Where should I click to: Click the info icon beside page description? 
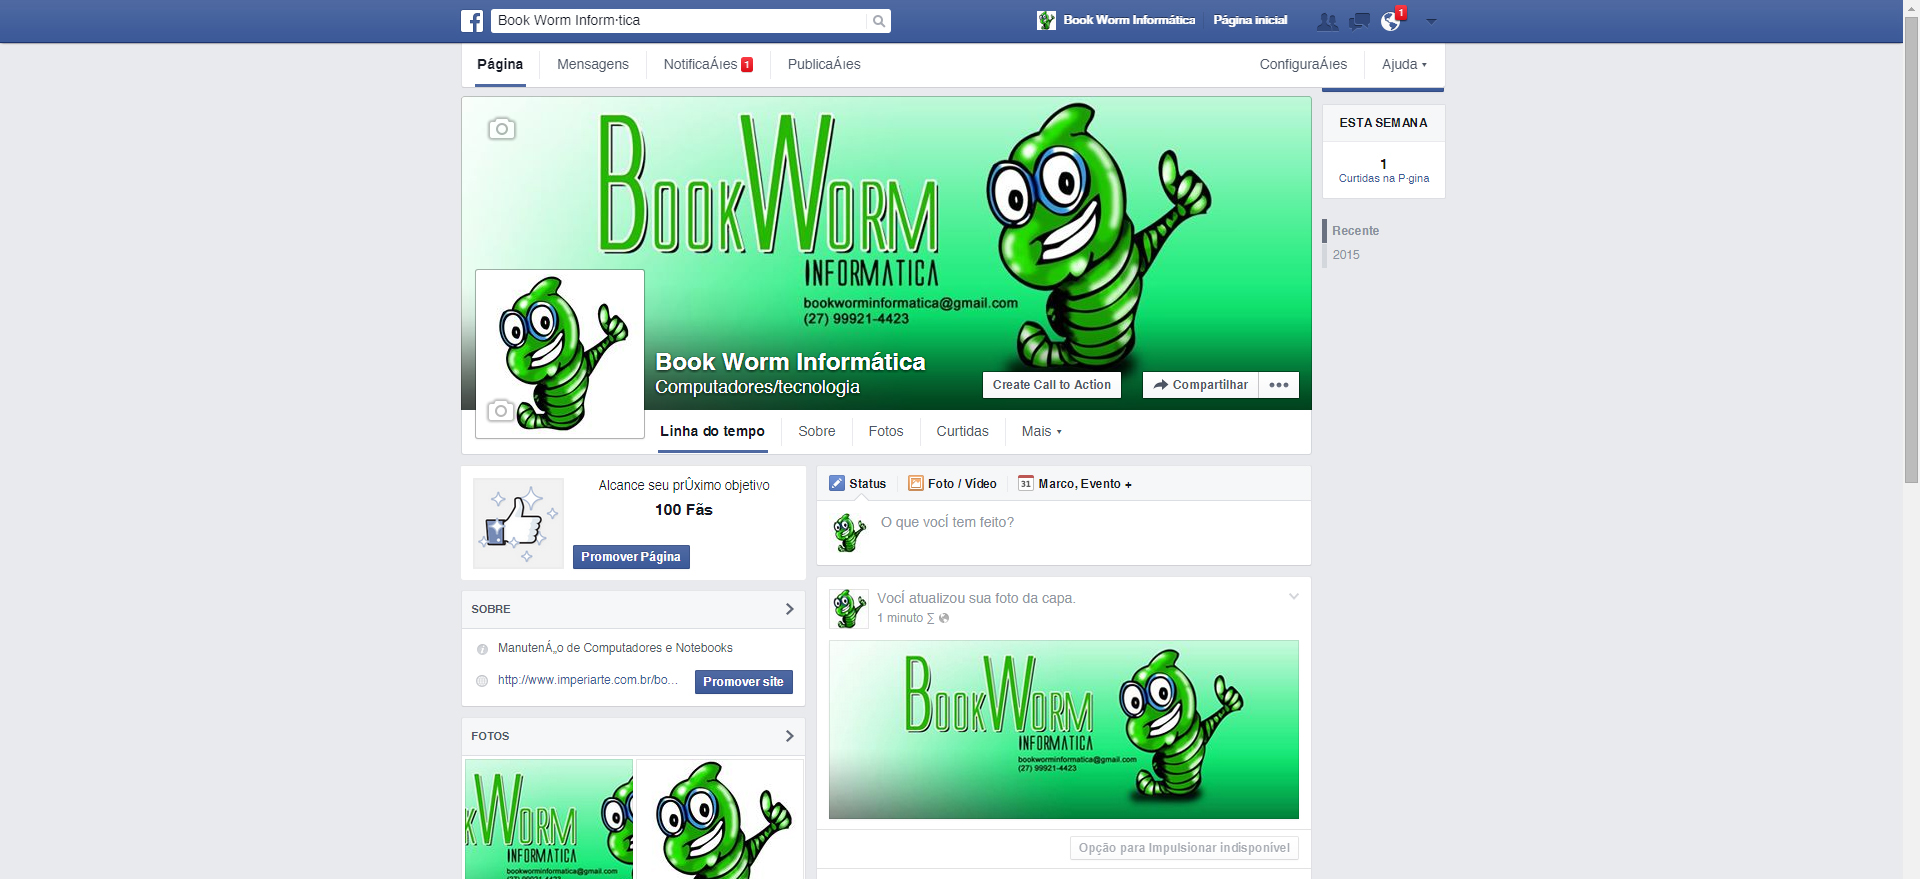[482, 649]
